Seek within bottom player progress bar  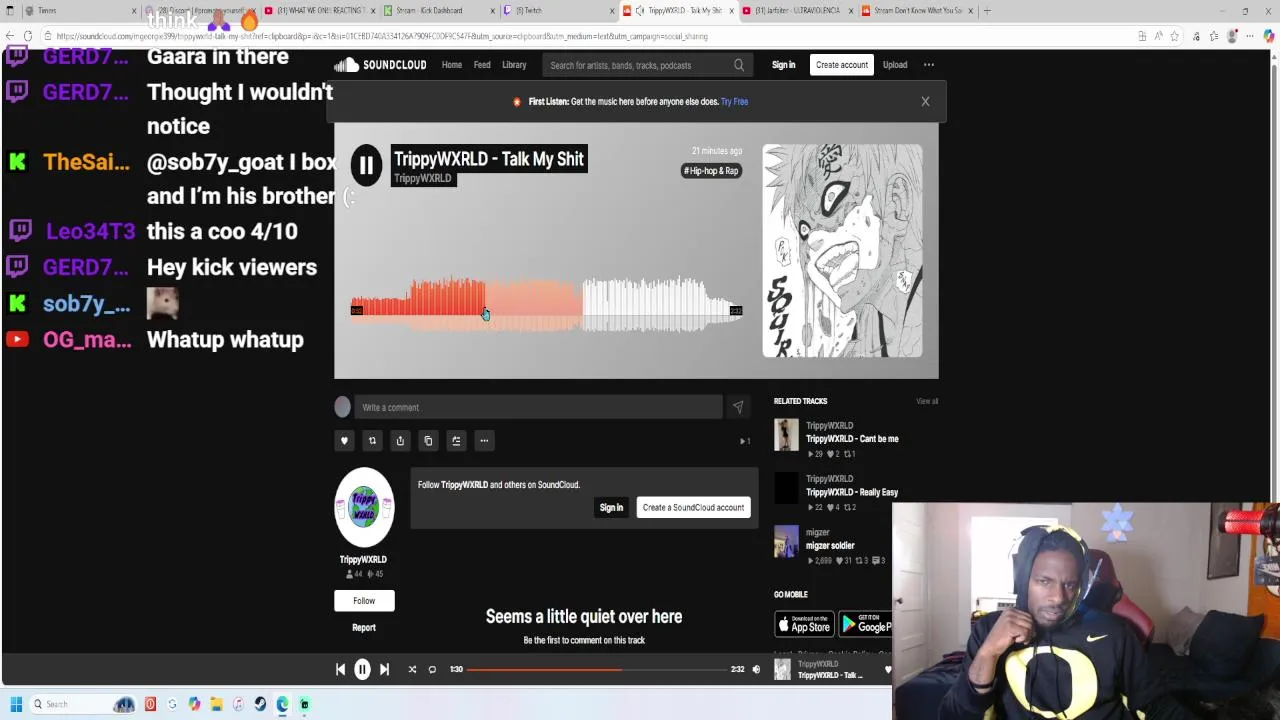(x=596, y=669)
